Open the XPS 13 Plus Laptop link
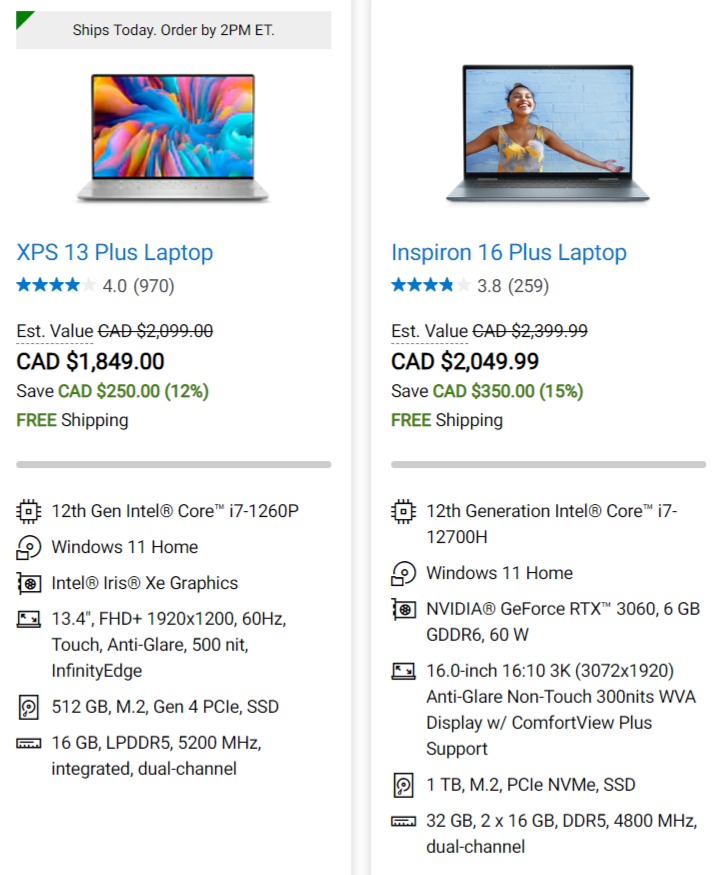 [115, 252]
